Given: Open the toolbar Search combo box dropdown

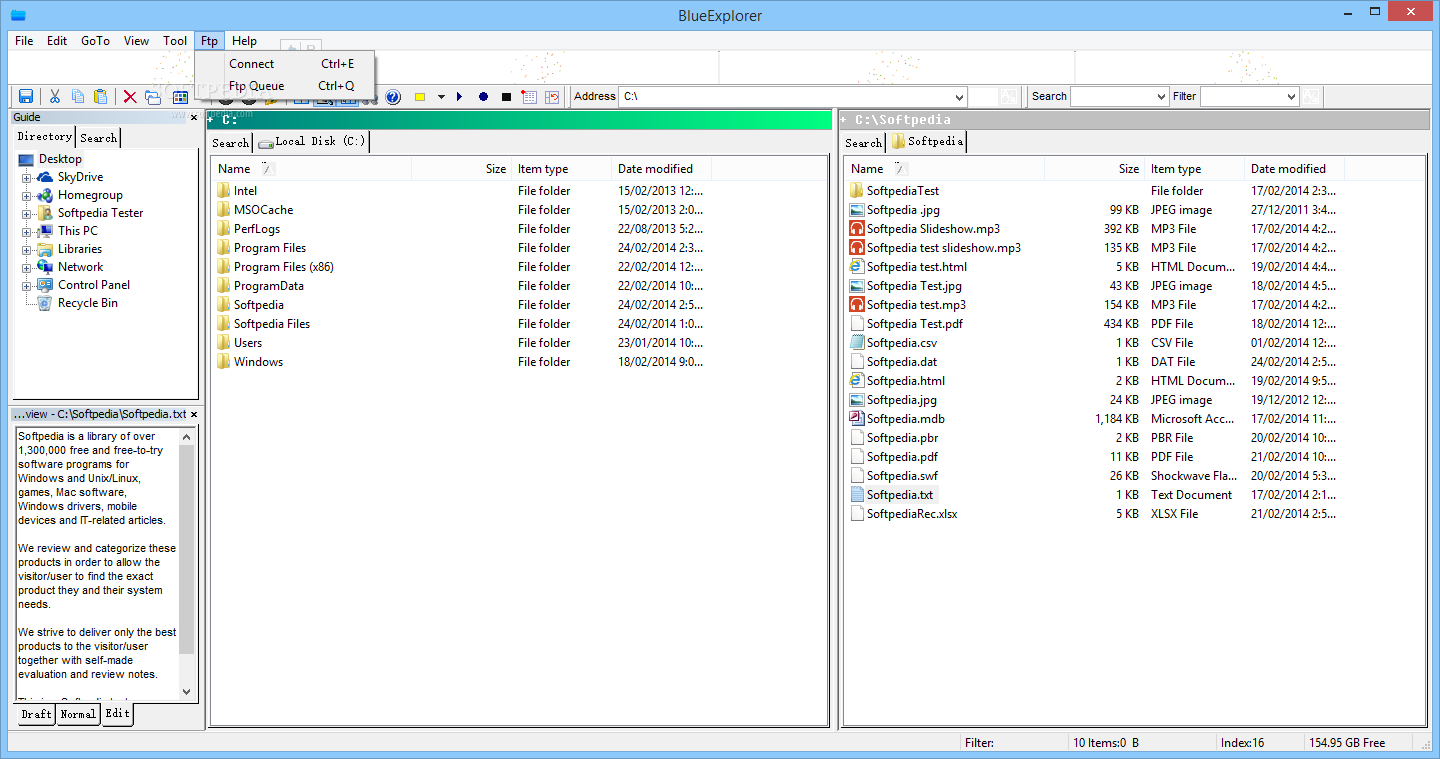Looking at the screenshot, I should 1161,97.
